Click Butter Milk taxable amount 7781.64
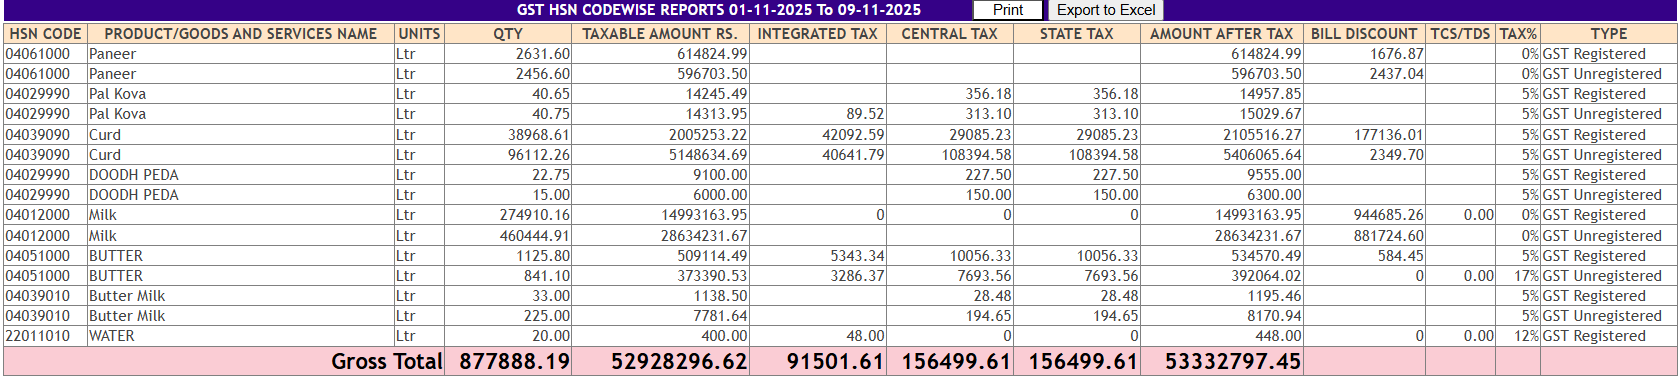This screenshot has height=377, width=1678. pos(719,316)
